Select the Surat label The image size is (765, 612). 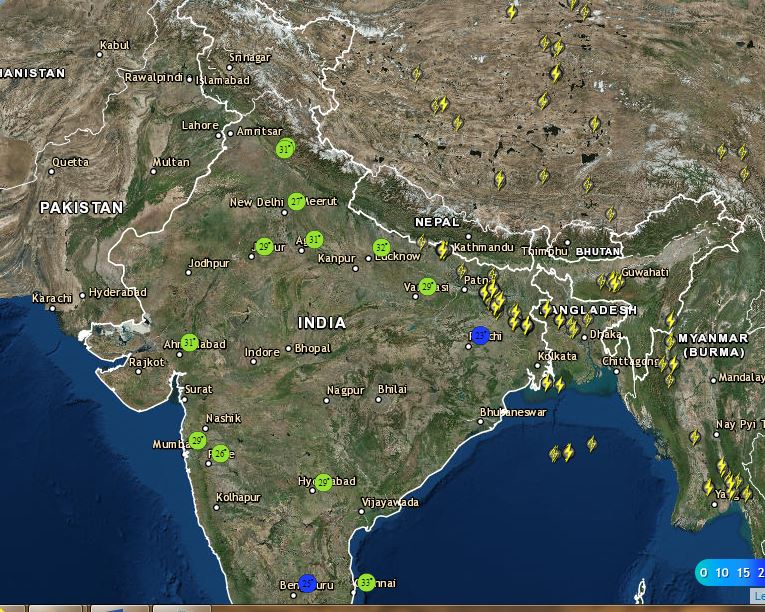click(x=199, y=389)
